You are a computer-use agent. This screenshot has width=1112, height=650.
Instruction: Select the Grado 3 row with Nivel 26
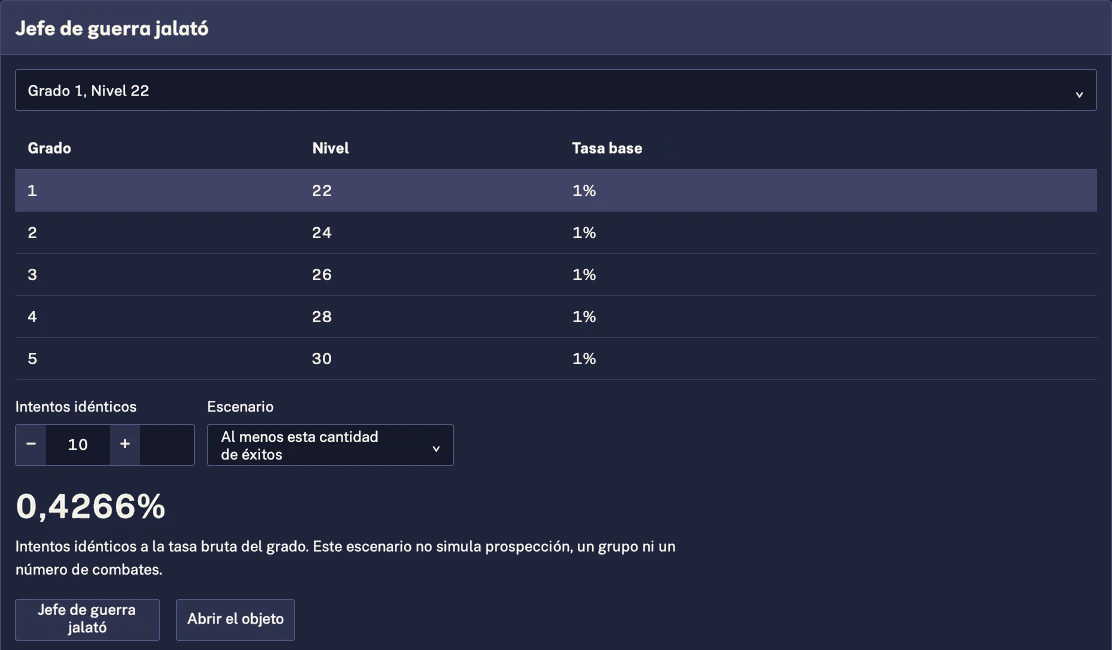click(x=555, y=274)
